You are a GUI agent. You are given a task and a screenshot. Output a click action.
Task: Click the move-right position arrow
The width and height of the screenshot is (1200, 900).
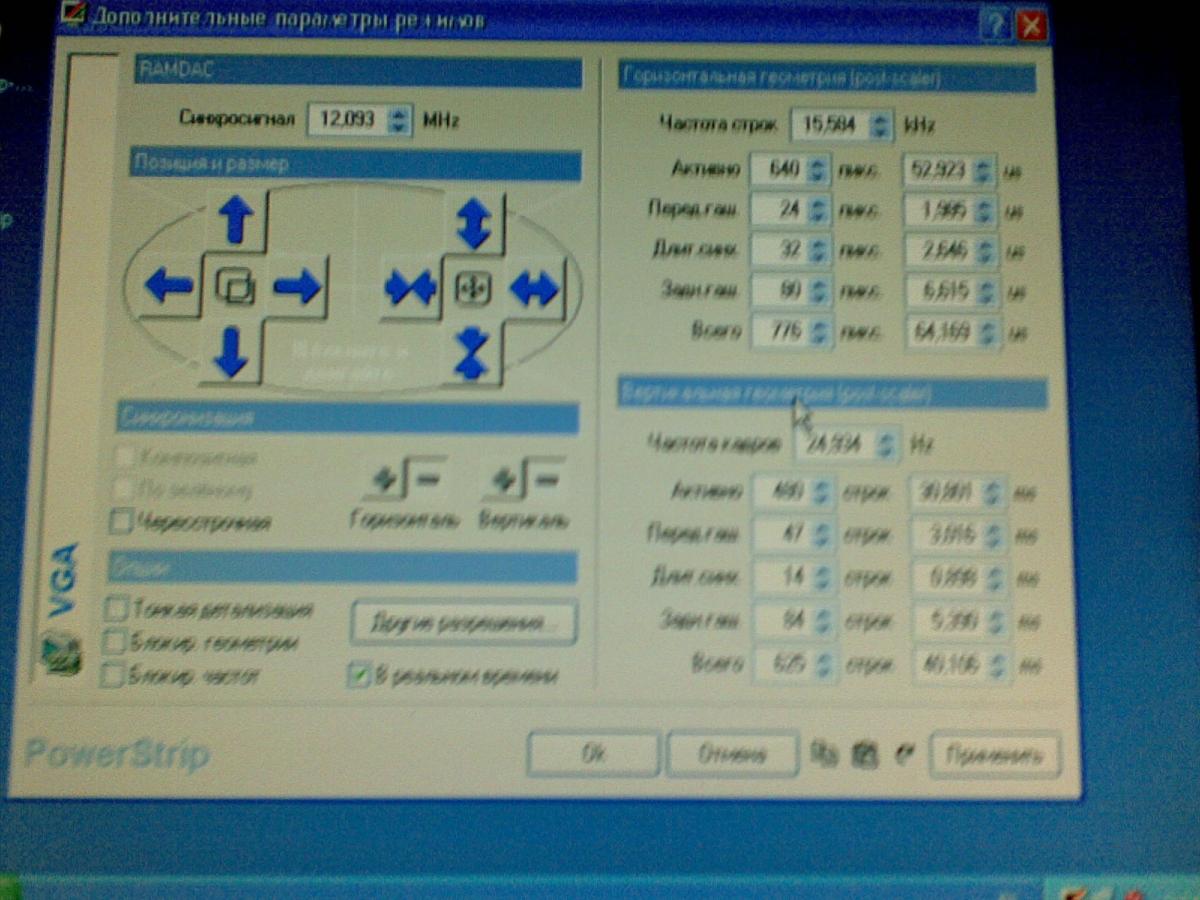click(x=297, y=287)
